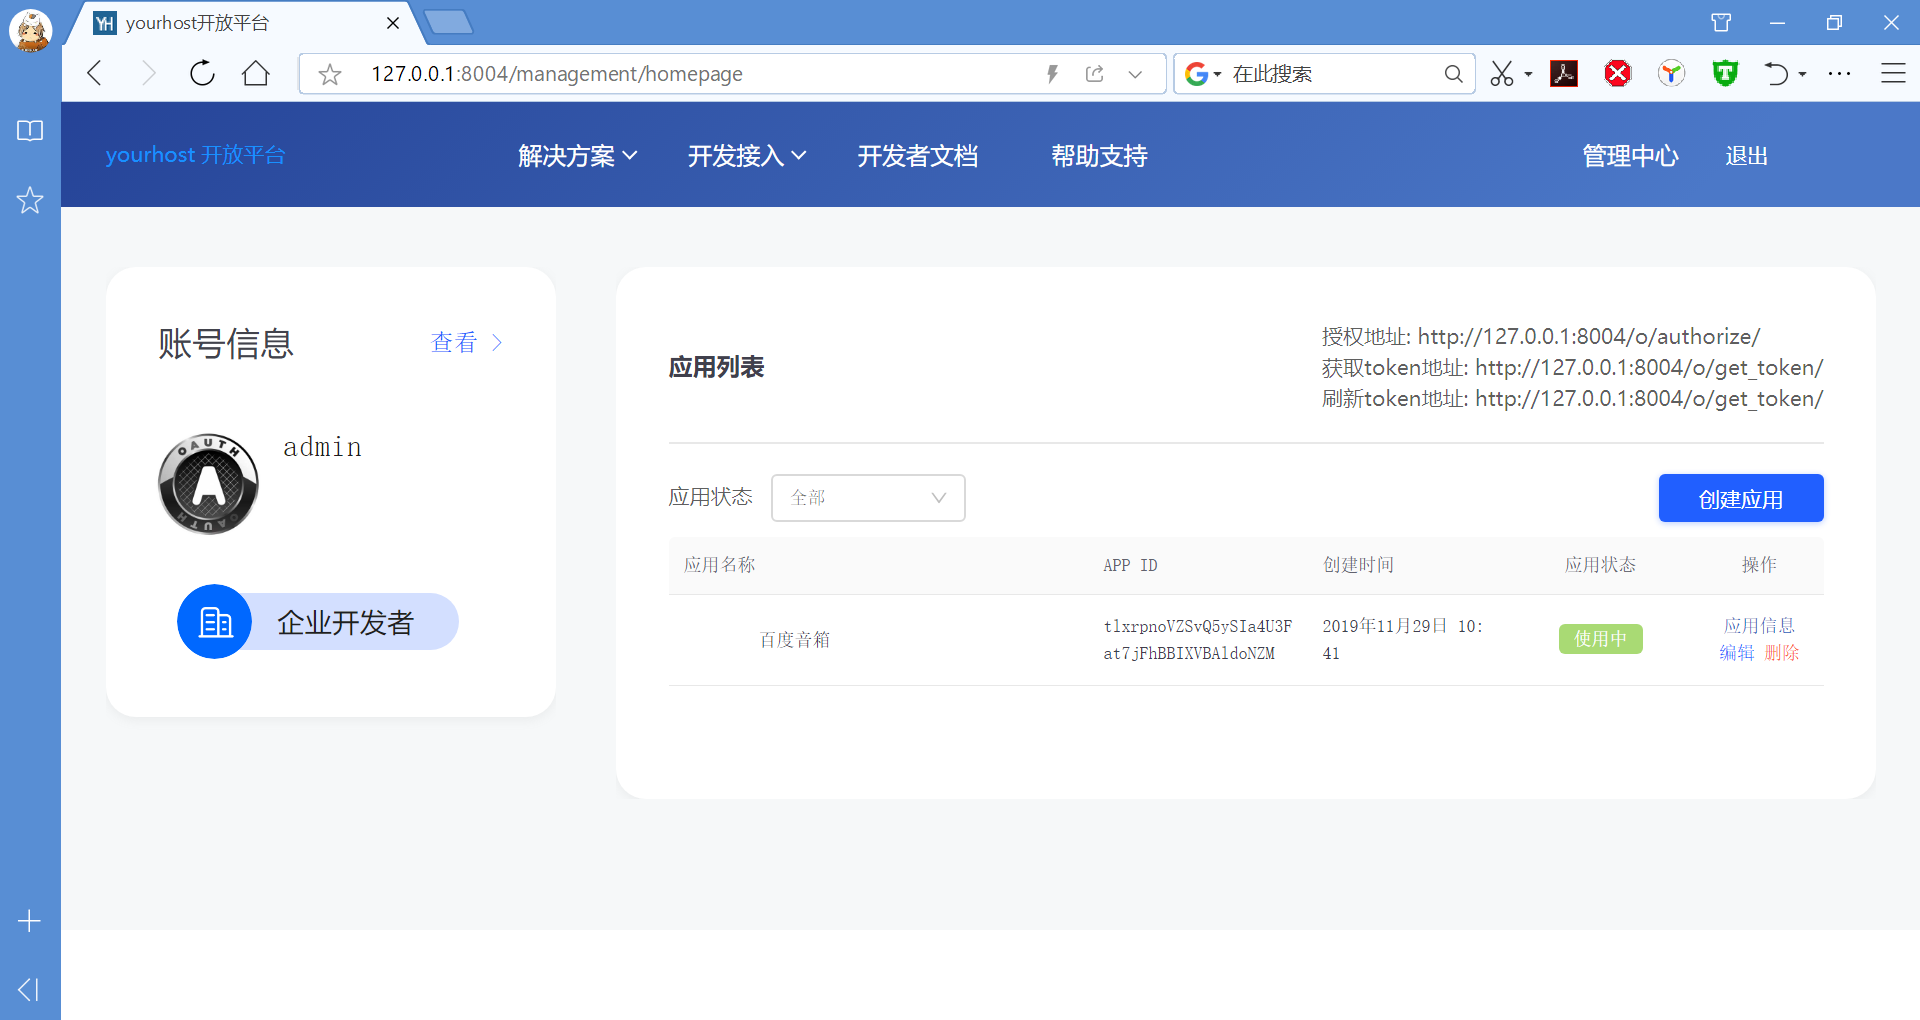Click the red X ad-block extension icon
Viewport: 1920px width, 1020px height.
pyautogui.click(x=1618, y=73)
